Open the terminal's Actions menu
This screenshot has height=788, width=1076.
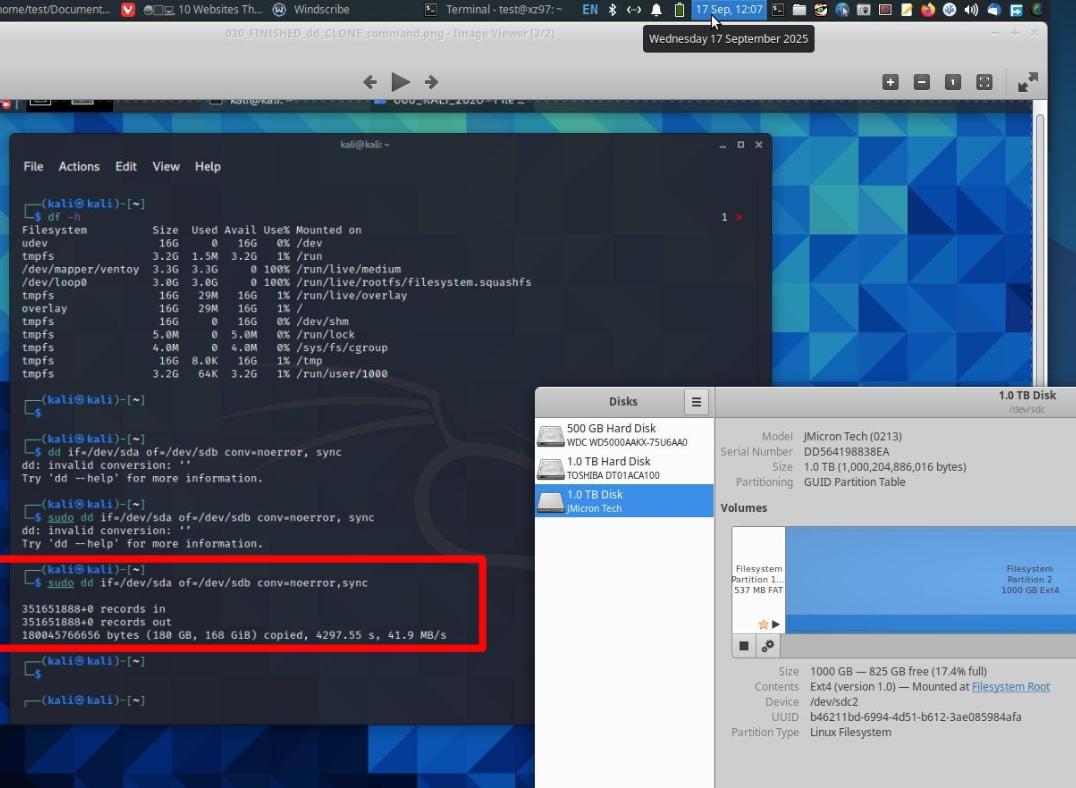pyautogui.click(x=79, y=167)
